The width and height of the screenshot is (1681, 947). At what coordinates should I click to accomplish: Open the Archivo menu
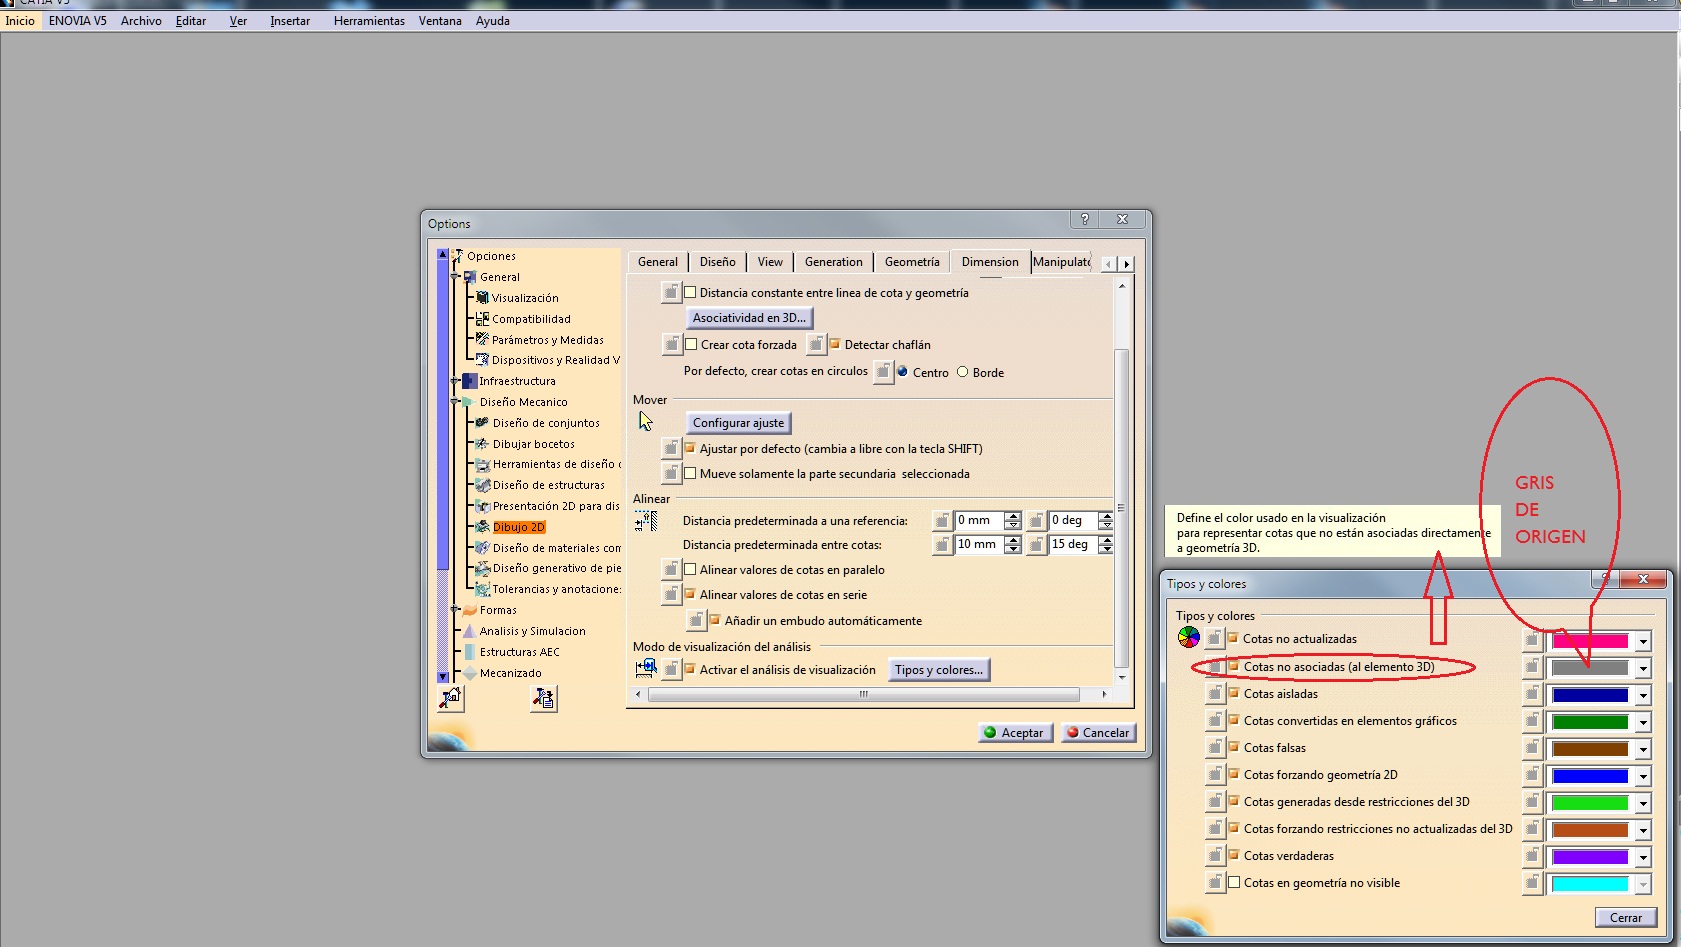141,20
